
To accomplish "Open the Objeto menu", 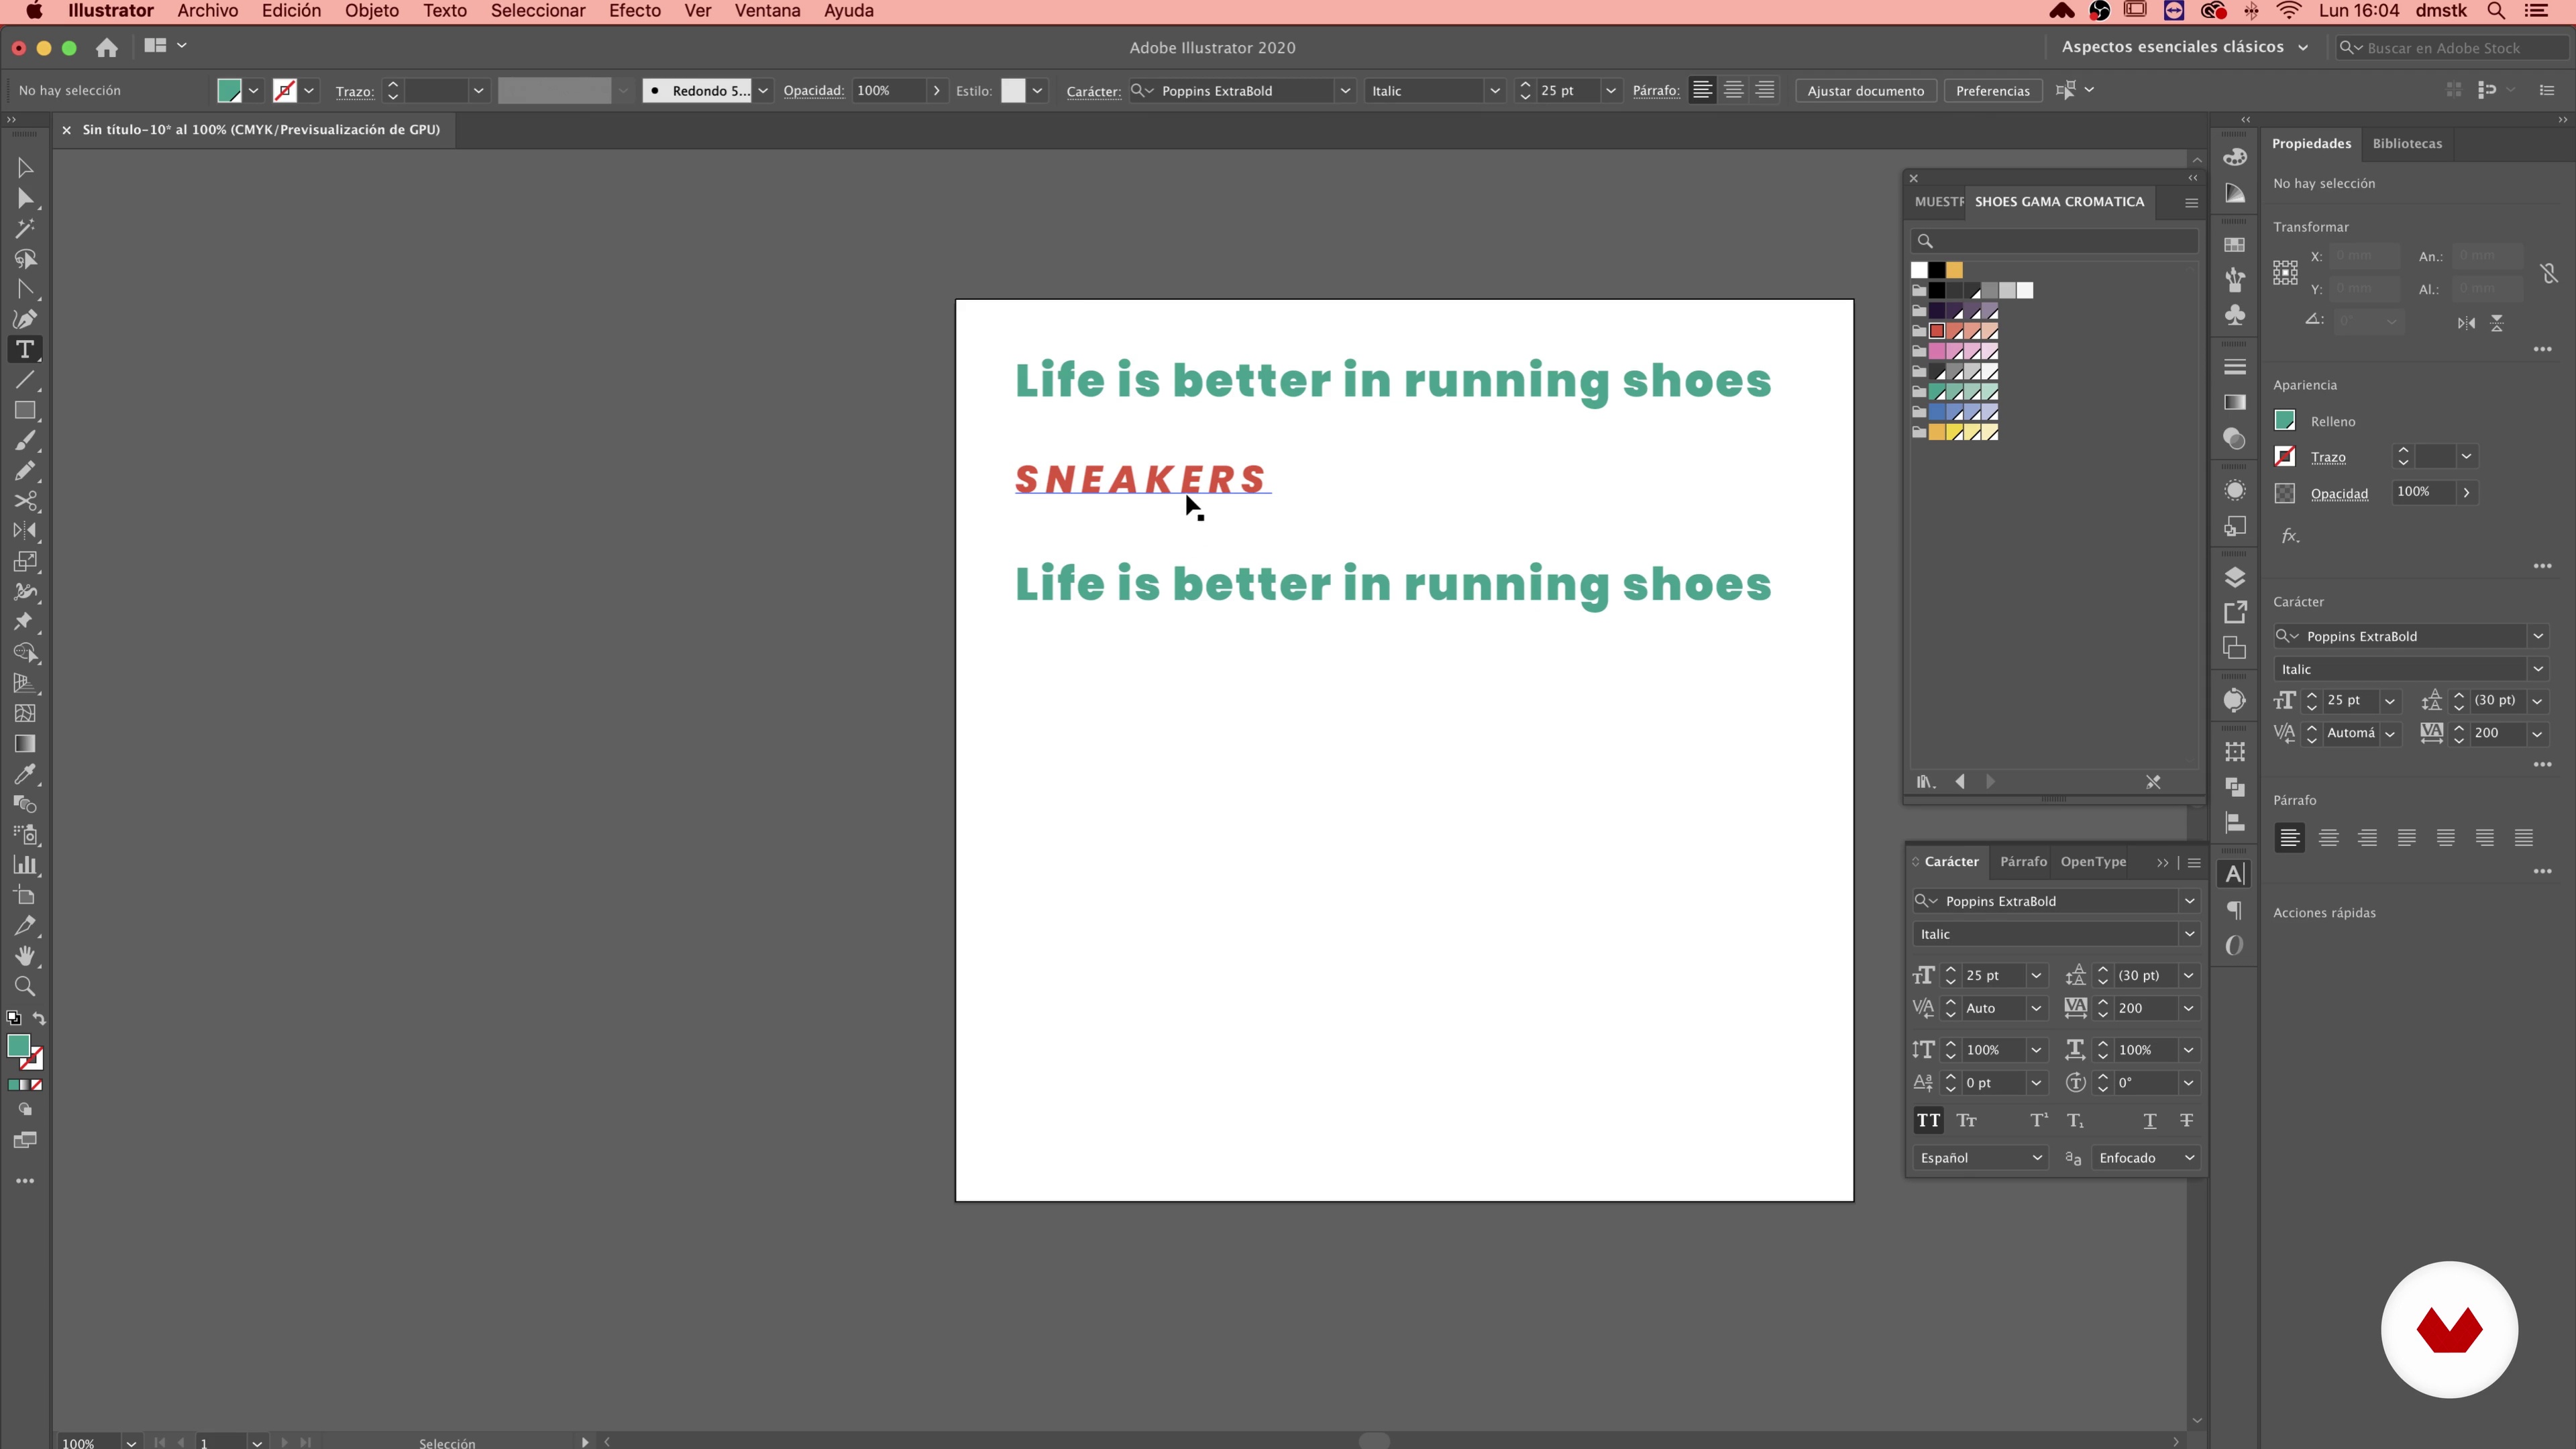I will coord(371,11).
